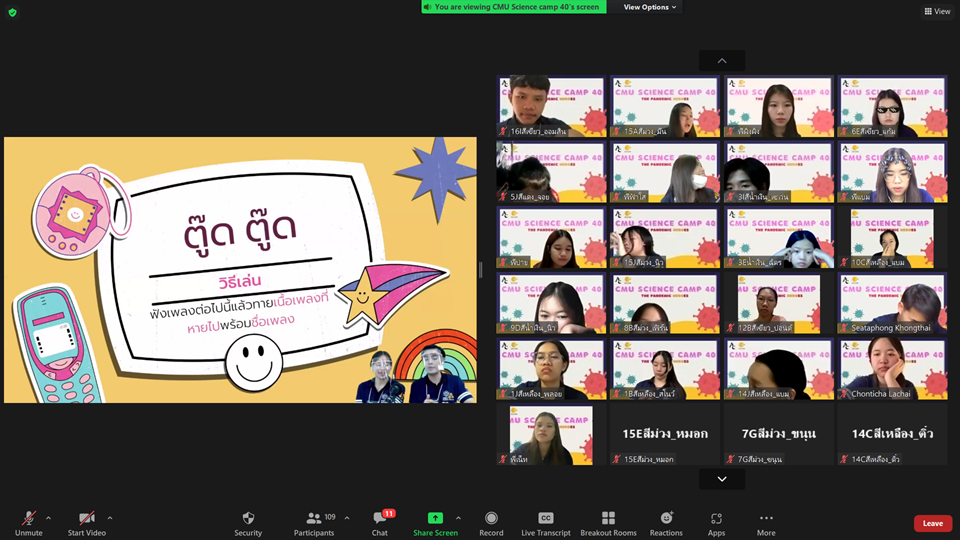Click the green encryption shield icon

(x=13, y=12)
